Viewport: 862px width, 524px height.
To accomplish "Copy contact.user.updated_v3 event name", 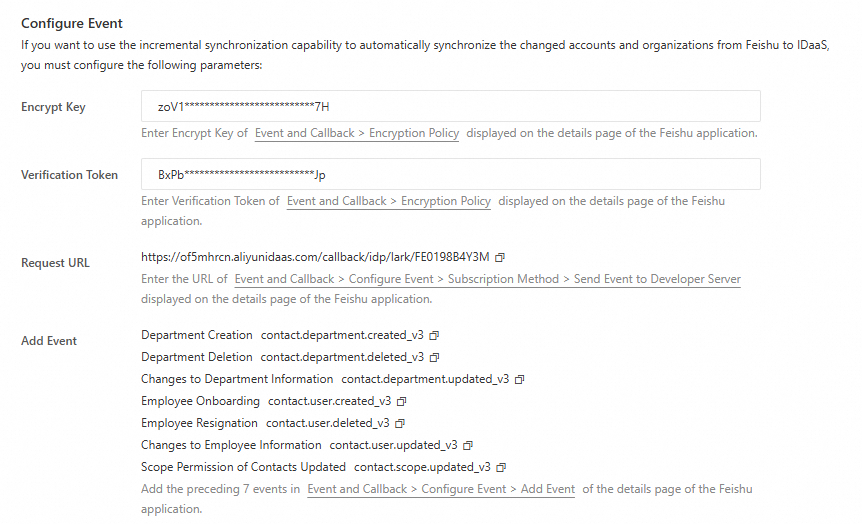I will coord(468,445).
